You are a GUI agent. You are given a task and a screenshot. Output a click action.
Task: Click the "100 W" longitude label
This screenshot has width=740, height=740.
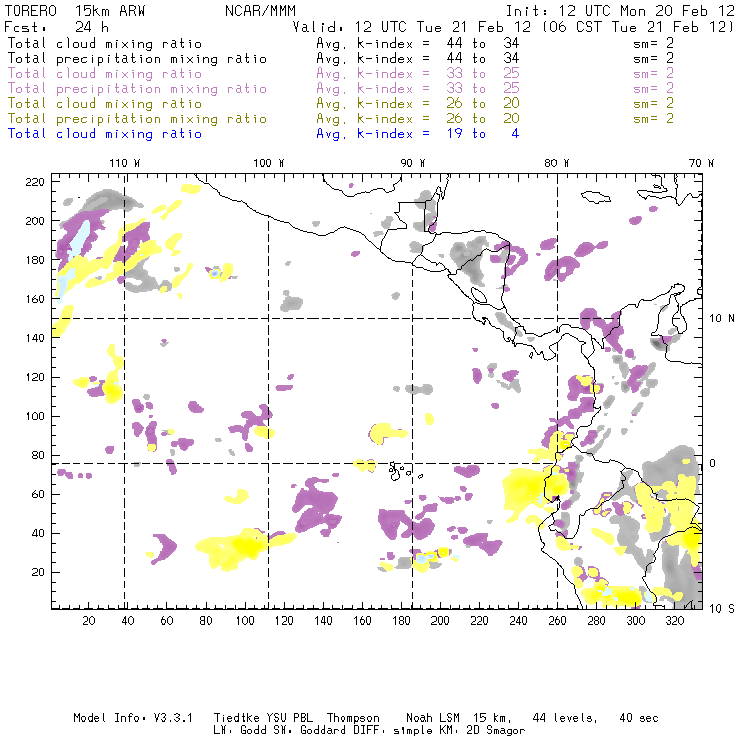(269, 163)
